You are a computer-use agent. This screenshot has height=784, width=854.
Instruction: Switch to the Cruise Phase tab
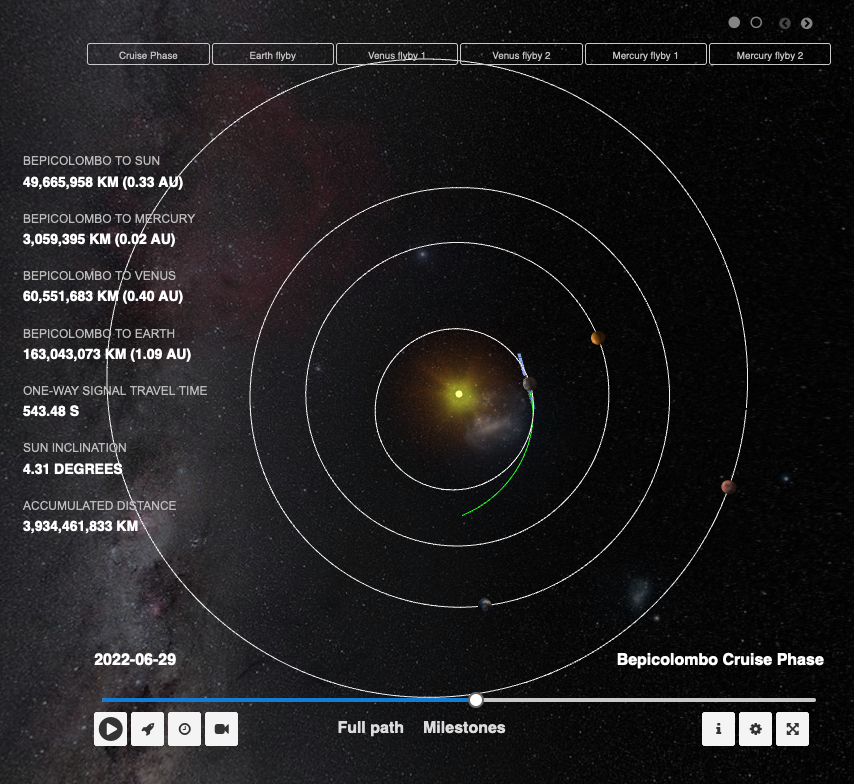148,54
